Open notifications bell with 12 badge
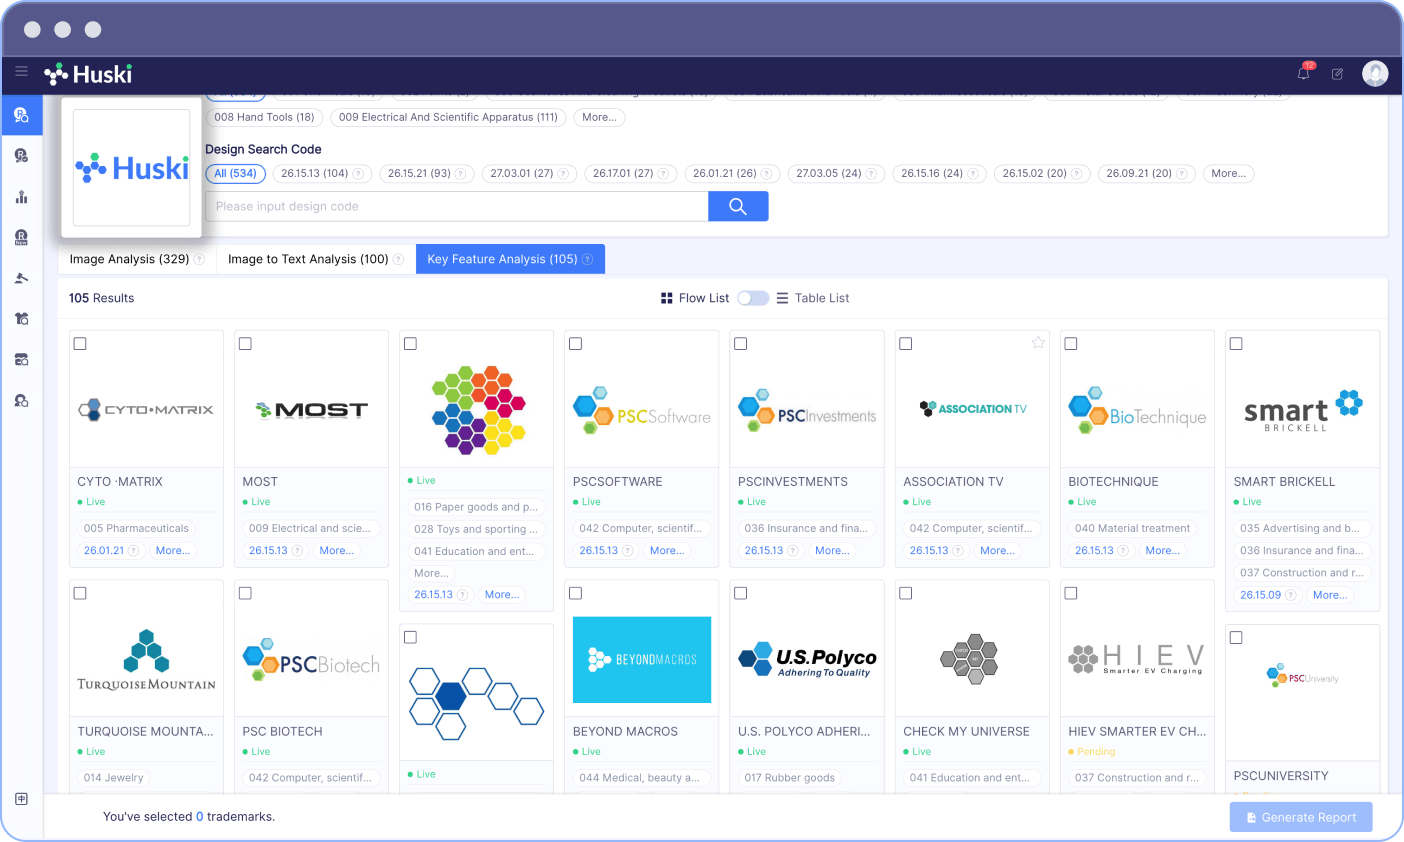The height and width of the screenshot is (842, 1404). (1303, 73)
